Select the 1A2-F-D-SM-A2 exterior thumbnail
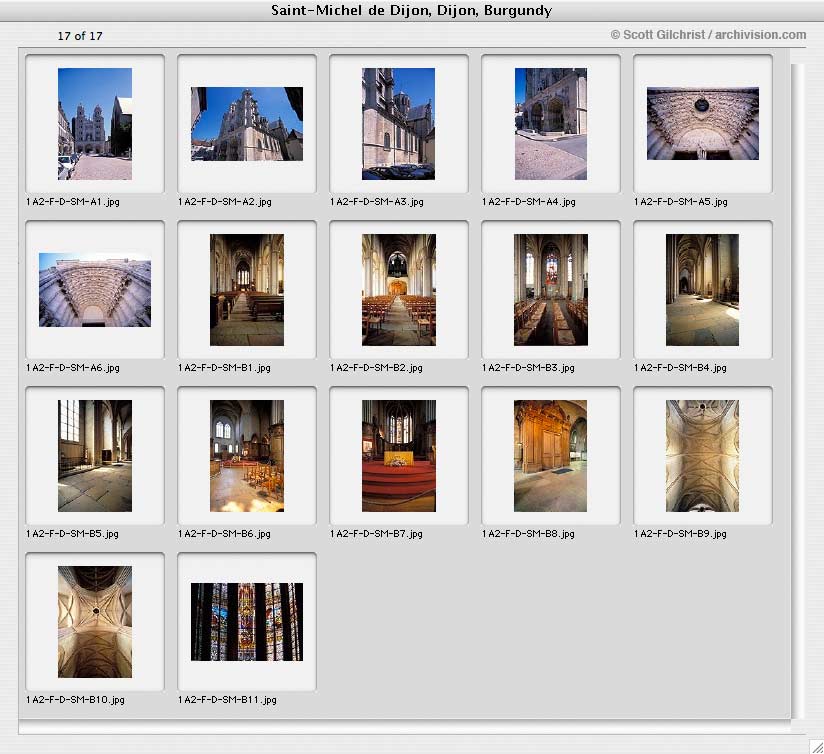 point(247,124)
